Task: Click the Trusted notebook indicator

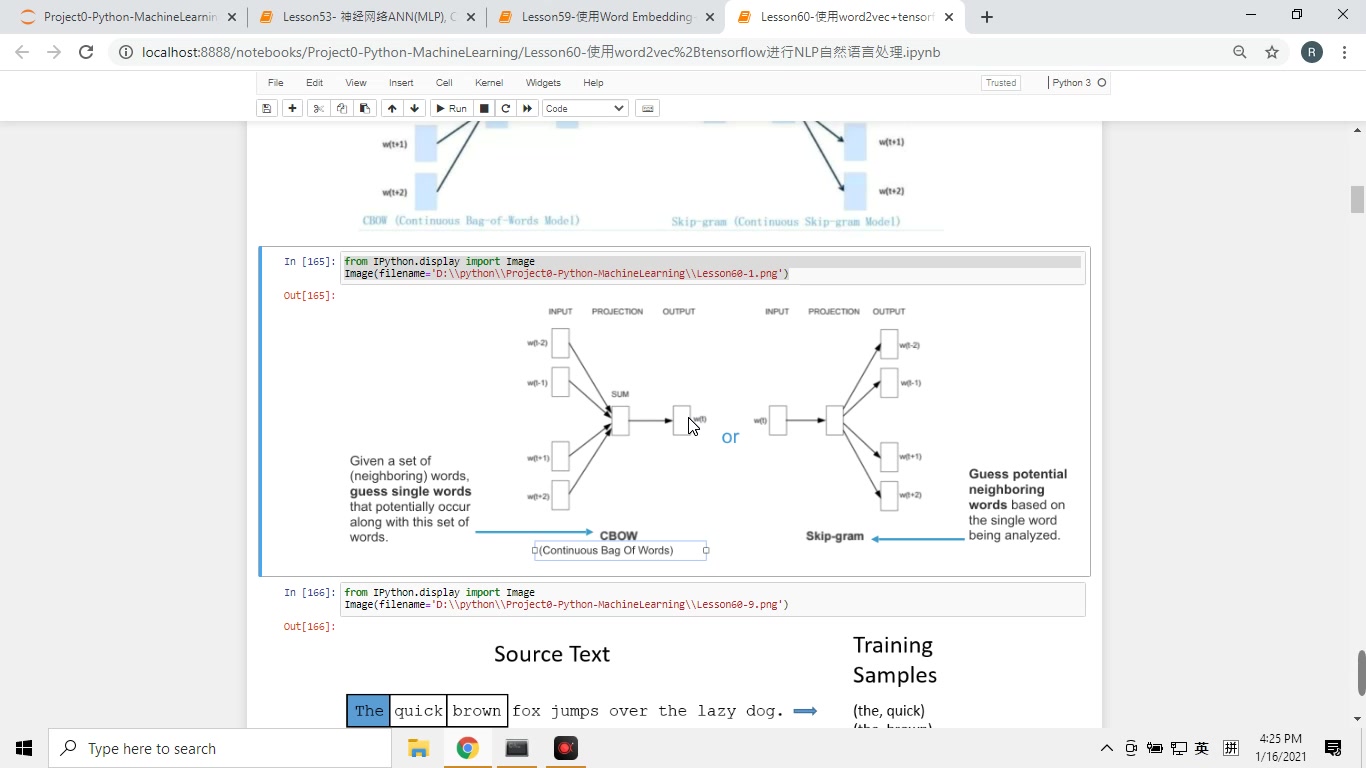Action: point(1001,83)
